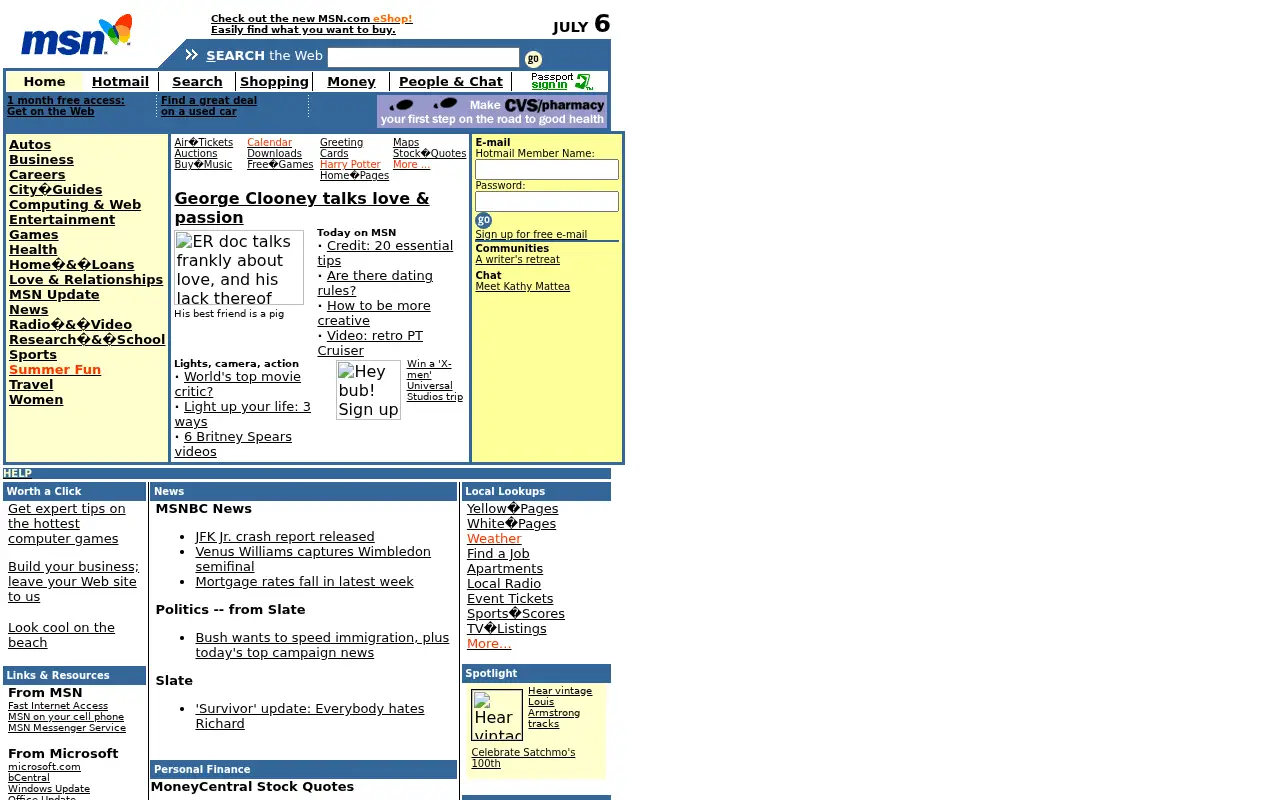The height and width of the screenshot is (800, 1280).
Task: Click the MSN butterfly logo
Action: [77, 36]
